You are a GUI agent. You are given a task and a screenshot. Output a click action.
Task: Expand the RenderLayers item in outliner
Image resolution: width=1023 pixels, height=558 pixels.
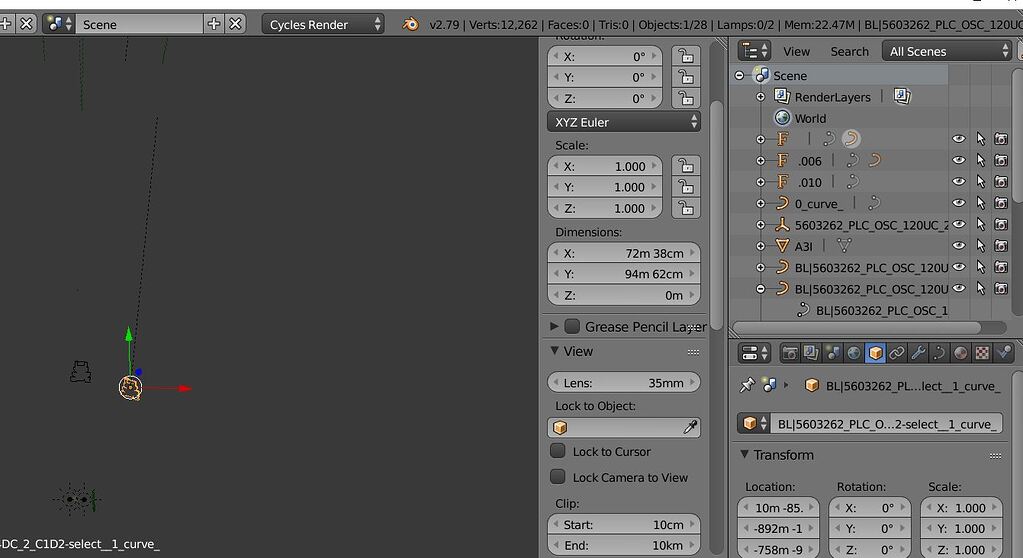pos(760,97)
